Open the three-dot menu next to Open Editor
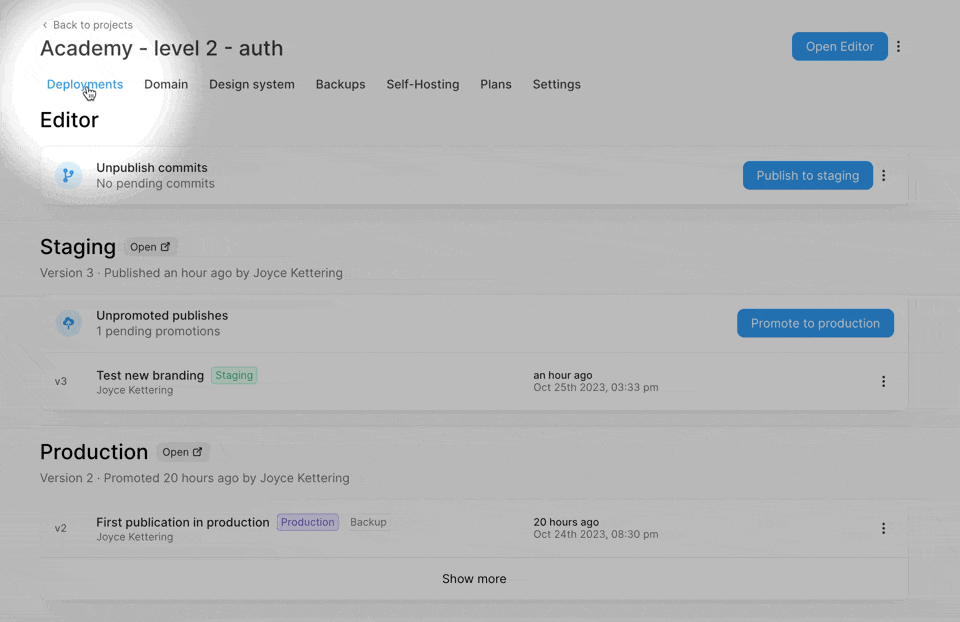The height and width of the screenshot is (622, 960). tap(898, 47)
